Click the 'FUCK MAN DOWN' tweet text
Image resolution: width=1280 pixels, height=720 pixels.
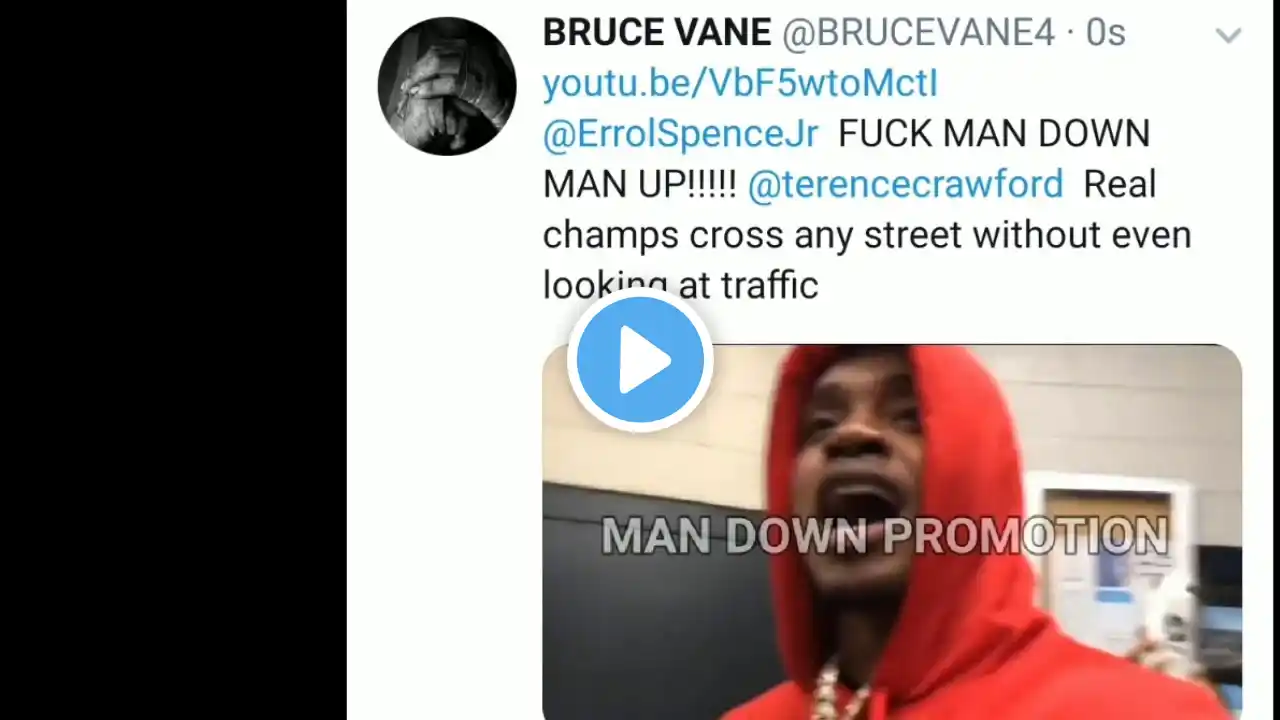(994, 134)
